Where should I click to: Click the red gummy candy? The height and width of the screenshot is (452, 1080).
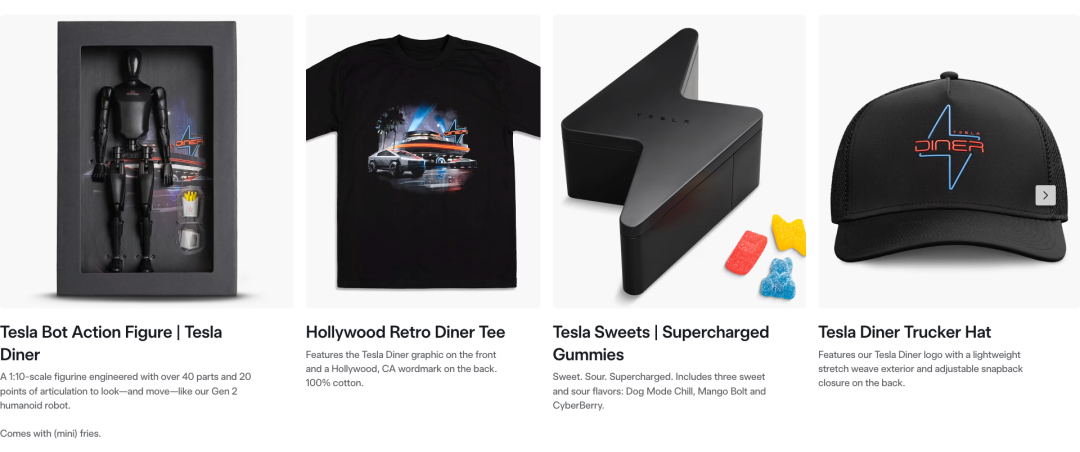click(x=746, y=251)
